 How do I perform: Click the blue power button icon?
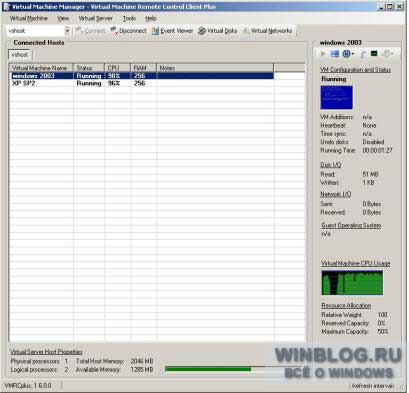coord(347,54)
